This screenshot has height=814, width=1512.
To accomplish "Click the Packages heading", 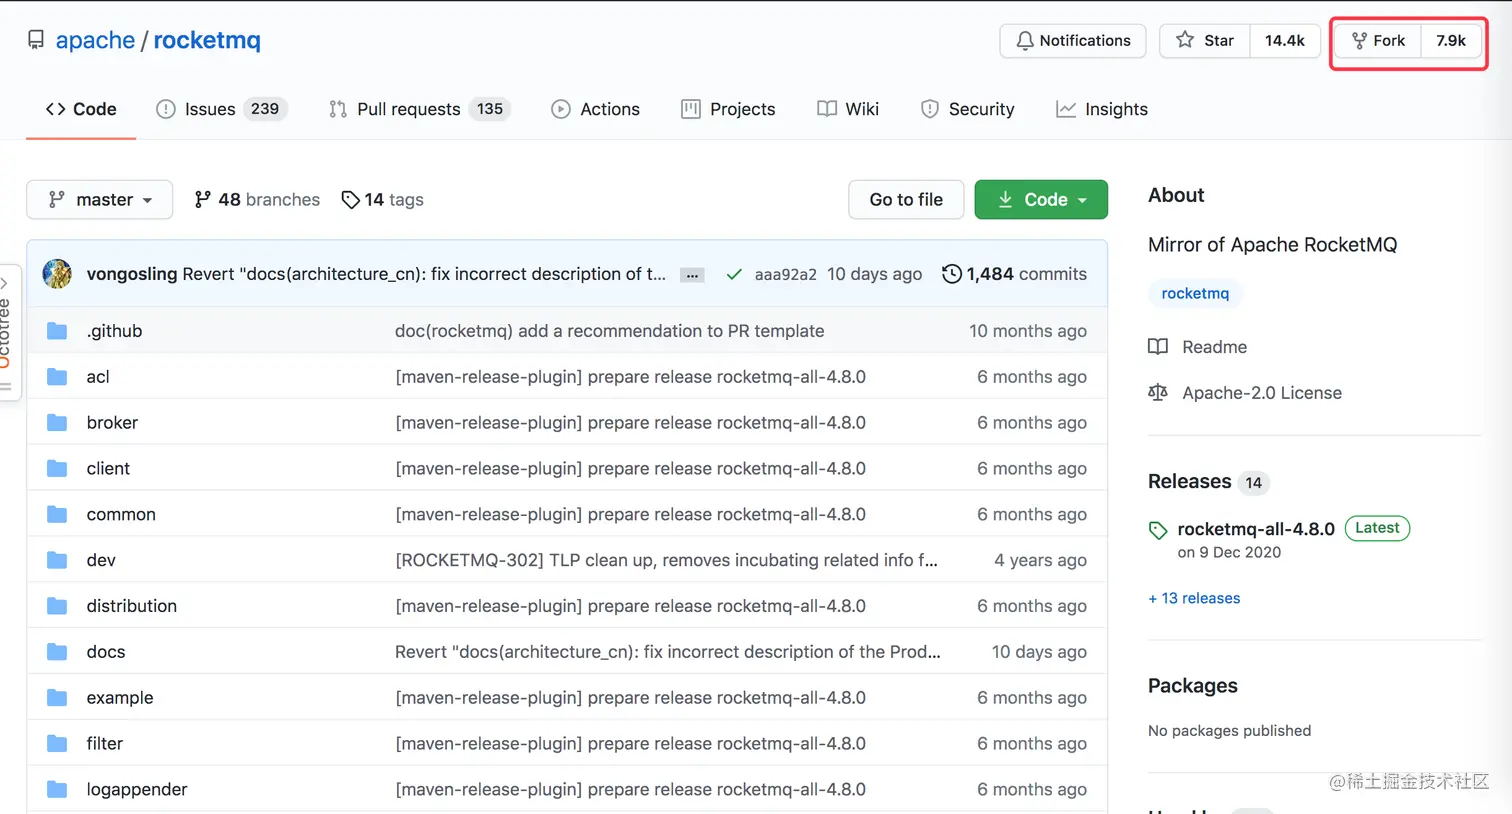I will click(1193, 686).
